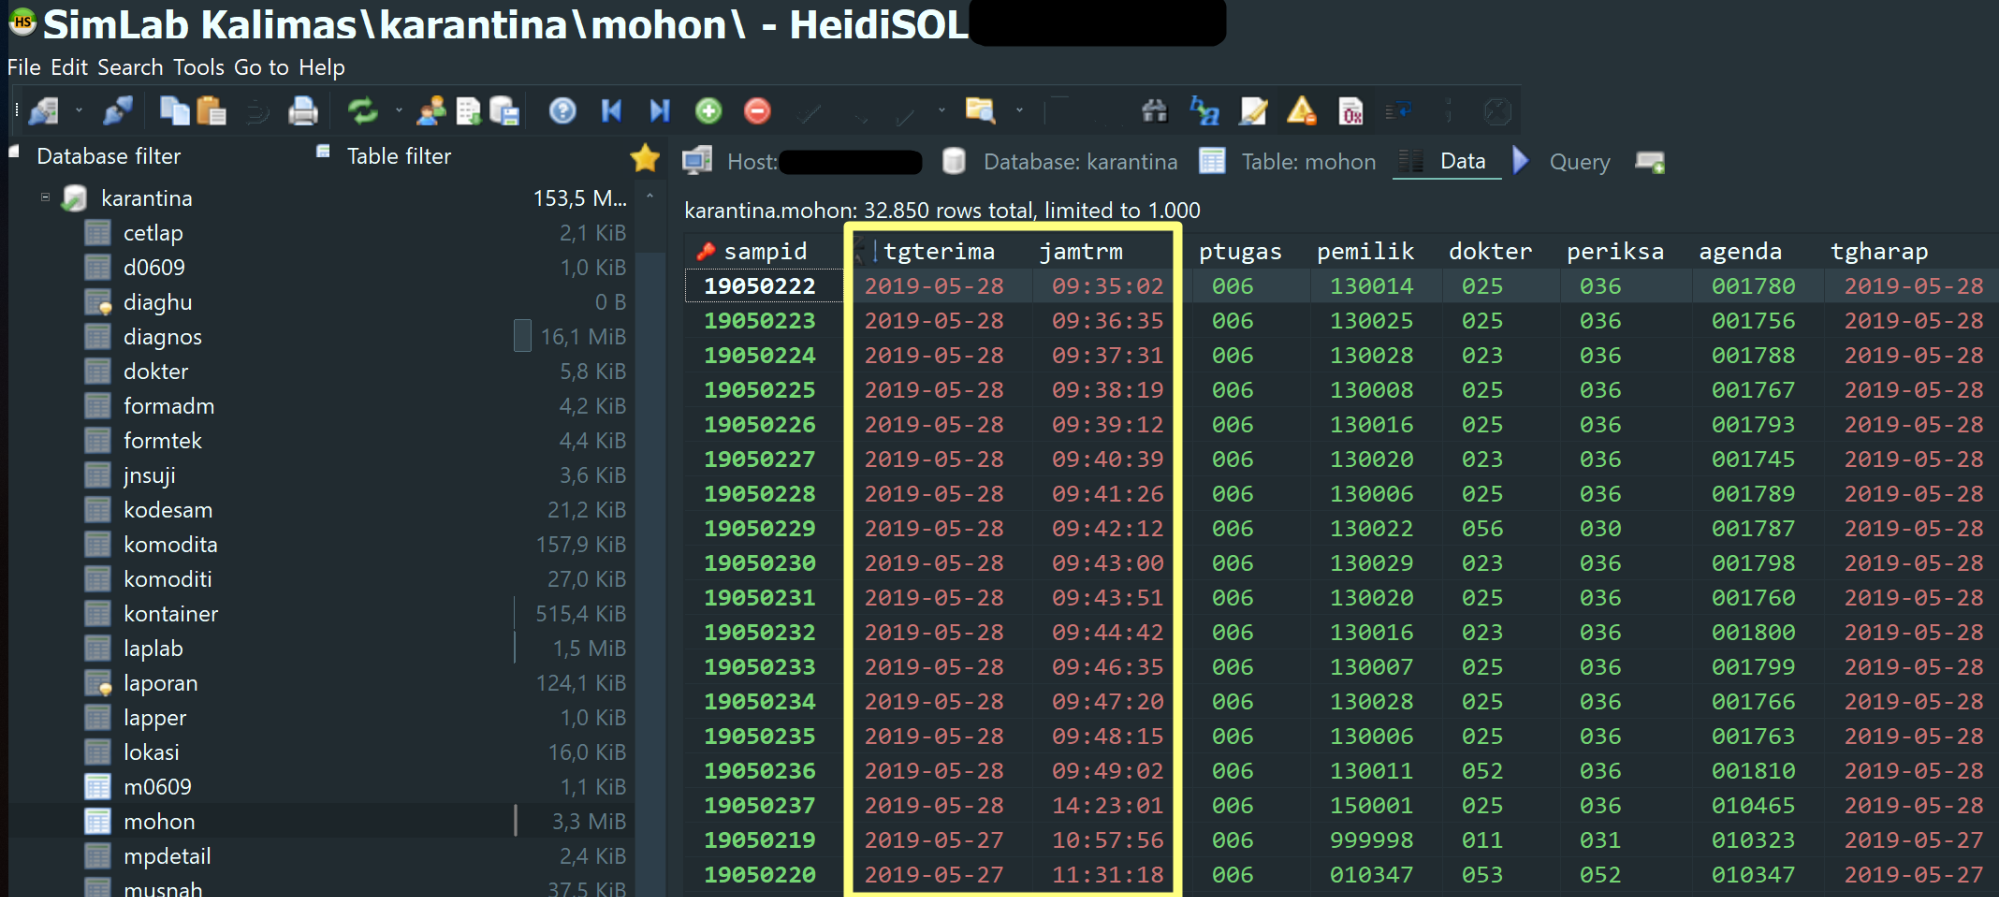Click the binoculars Find text icon
This screenshot has width=1999, height=898.
[x=1154, y=111]
